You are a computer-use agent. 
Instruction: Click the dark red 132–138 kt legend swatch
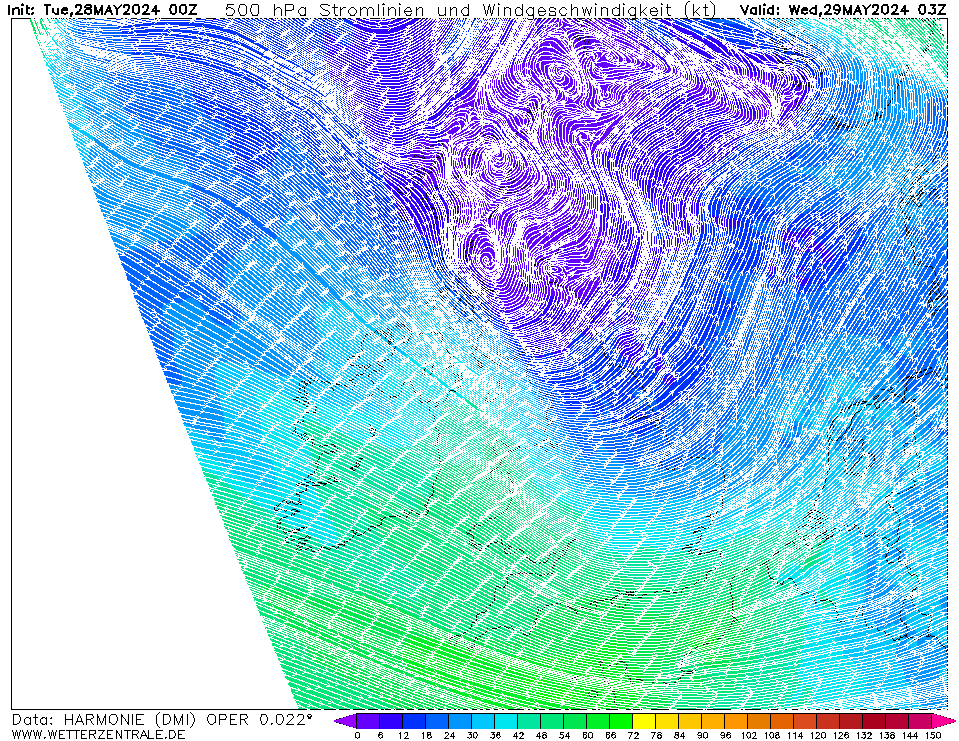pyautogui.click(x=875, y=721)
